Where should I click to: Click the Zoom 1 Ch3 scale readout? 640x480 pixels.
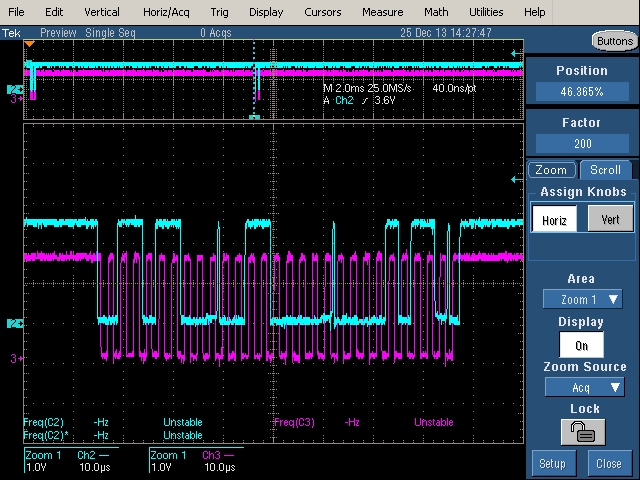pyautogui.click(x=196, y=461)
